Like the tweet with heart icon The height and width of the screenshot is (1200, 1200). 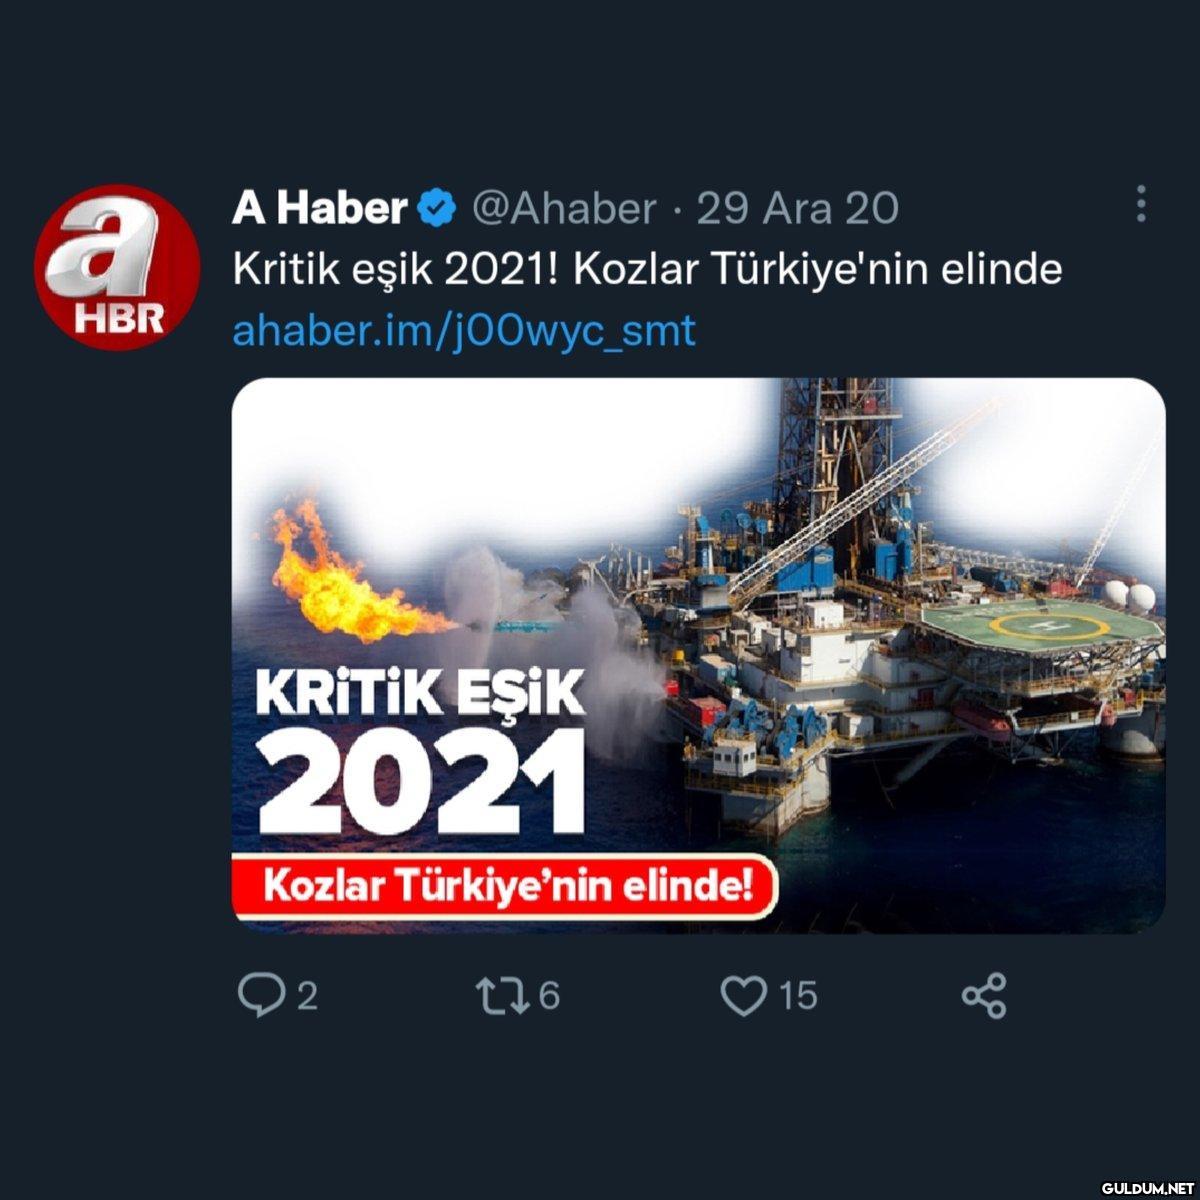click(x=744, y=995)
